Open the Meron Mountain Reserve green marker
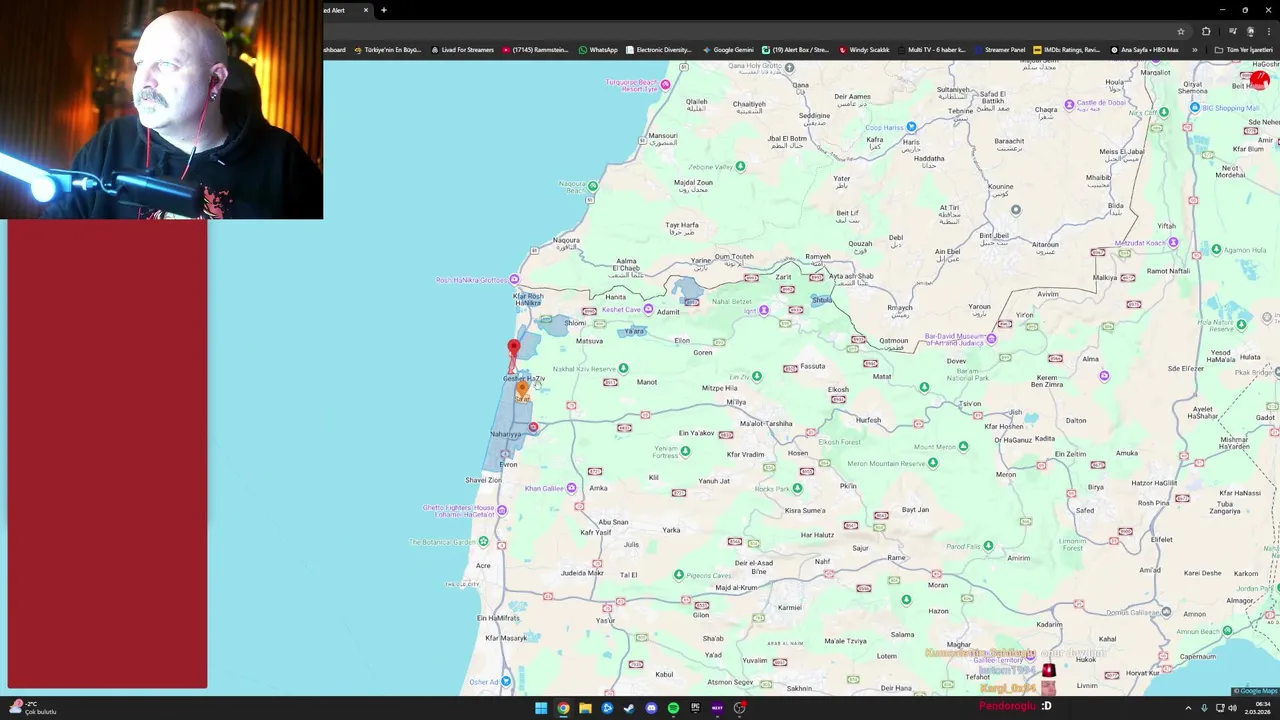This screenshot has height=720, width=1280. pos(933,463)
